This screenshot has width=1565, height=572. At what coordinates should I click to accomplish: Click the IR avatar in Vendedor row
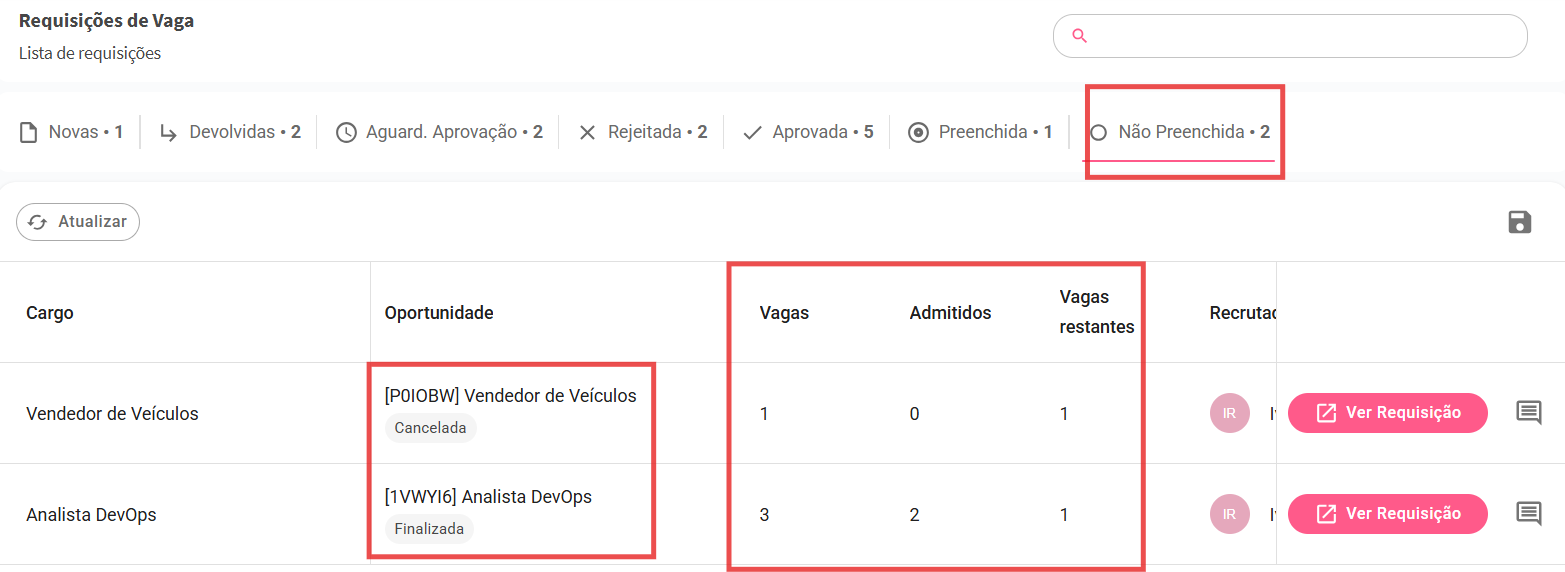tap(1229, 413)
